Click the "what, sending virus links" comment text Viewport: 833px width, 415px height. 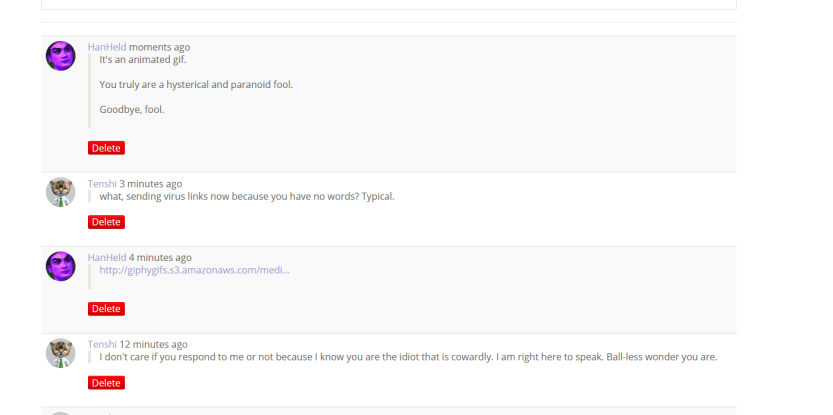click(247, 196)
